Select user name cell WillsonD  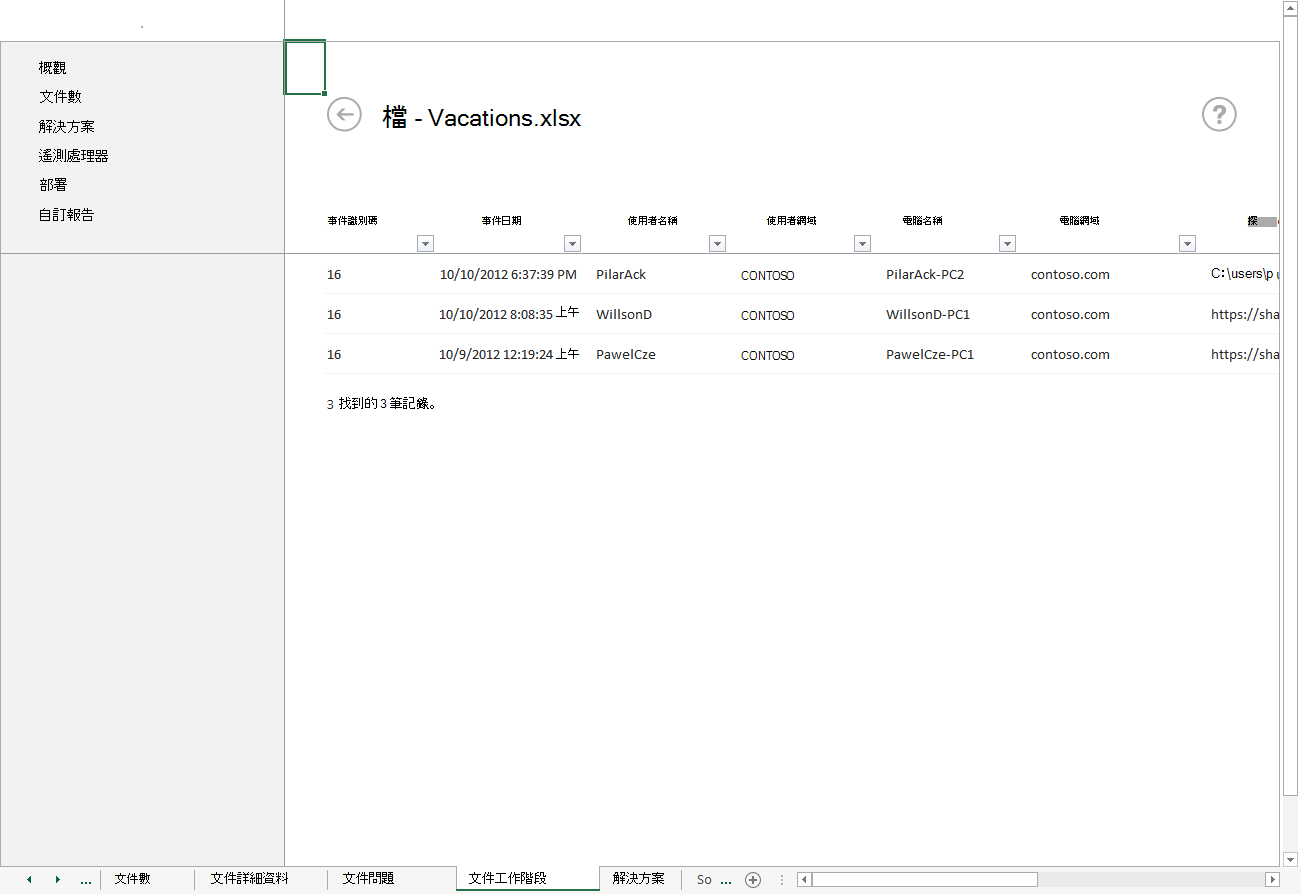[x=624, y=314]
